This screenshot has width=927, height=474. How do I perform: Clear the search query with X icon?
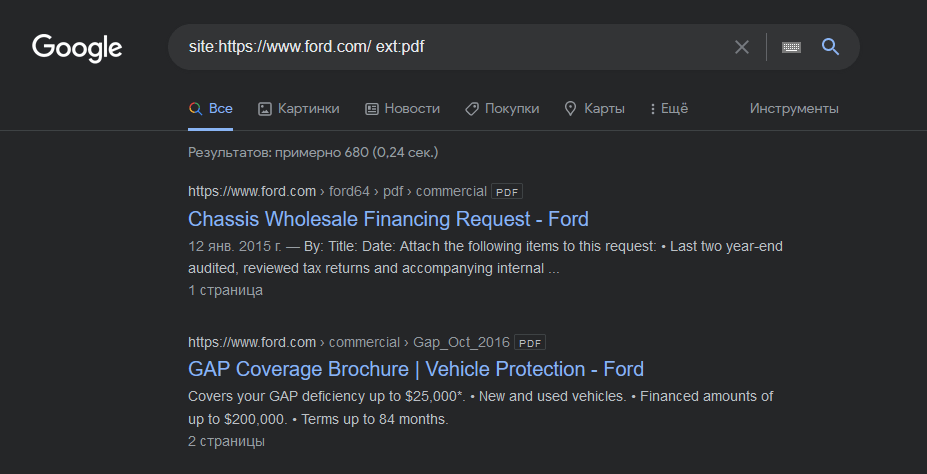[x=742, y=47]
